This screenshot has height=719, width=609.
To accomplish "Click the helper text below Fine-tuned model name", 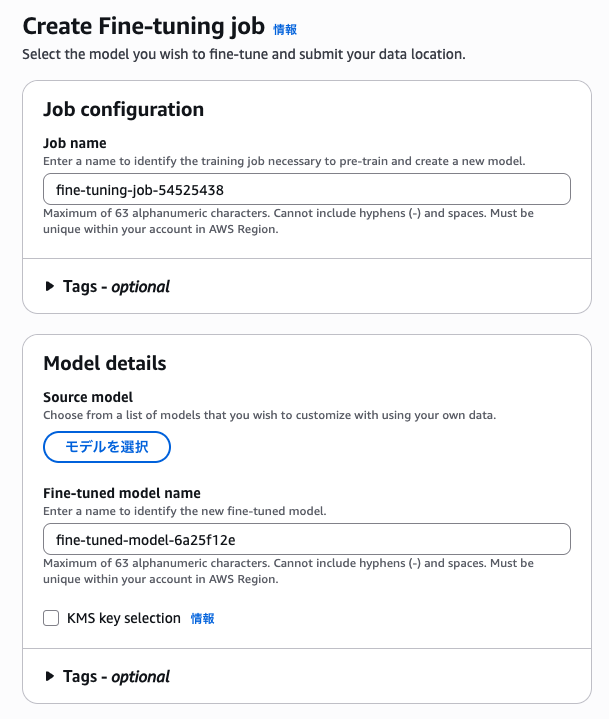I will click(x=288, y=570).
